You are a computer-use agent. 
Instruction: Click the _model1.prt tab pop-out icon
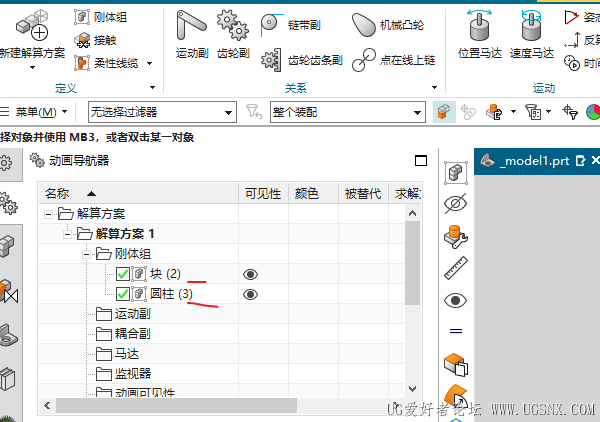click(x=580, y=161)
